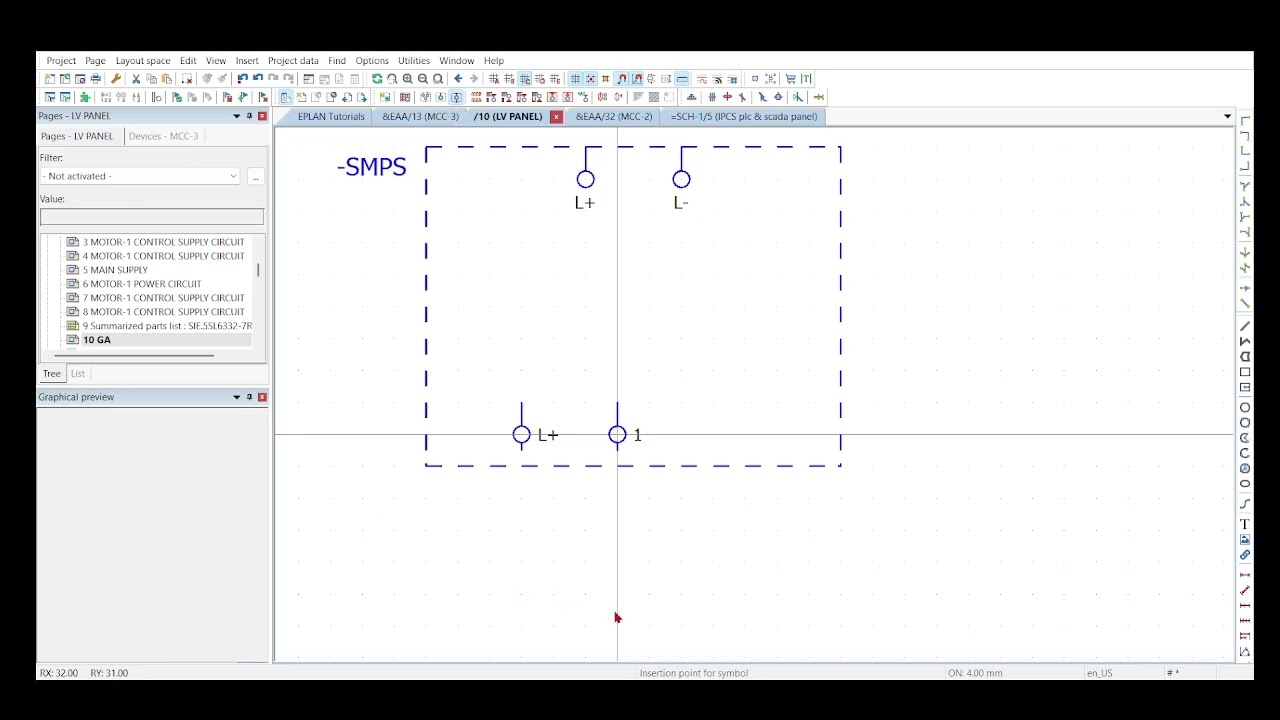Open the Layout space menu

143,61
